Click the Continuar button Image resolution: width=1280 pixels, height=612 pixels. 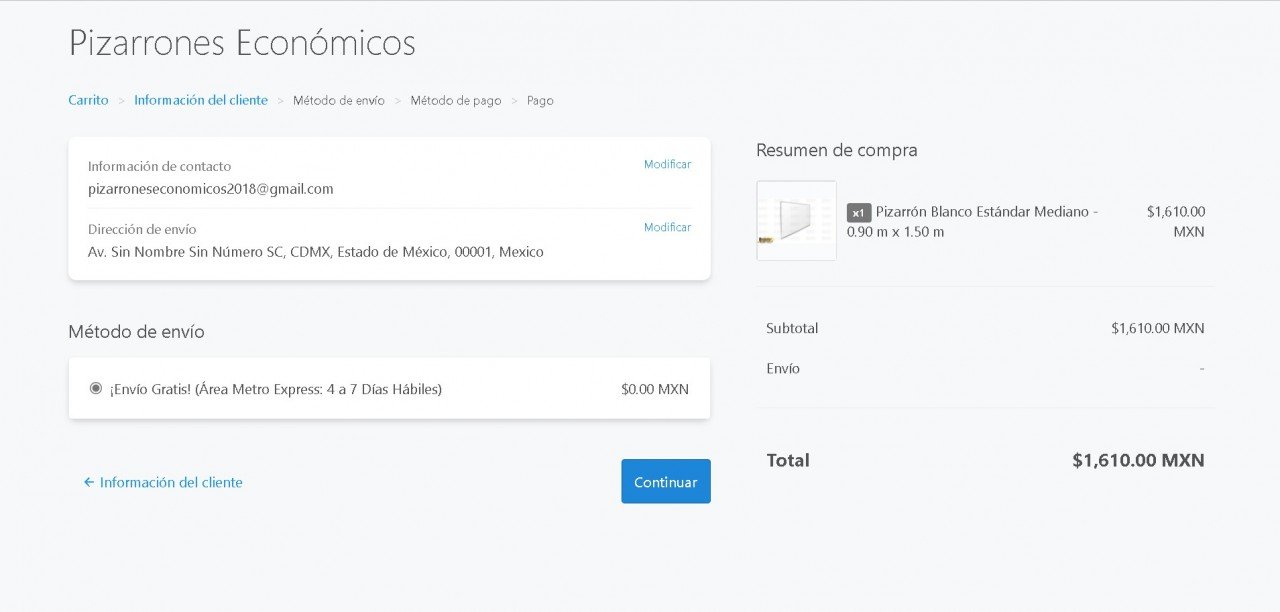pos(665,481)
